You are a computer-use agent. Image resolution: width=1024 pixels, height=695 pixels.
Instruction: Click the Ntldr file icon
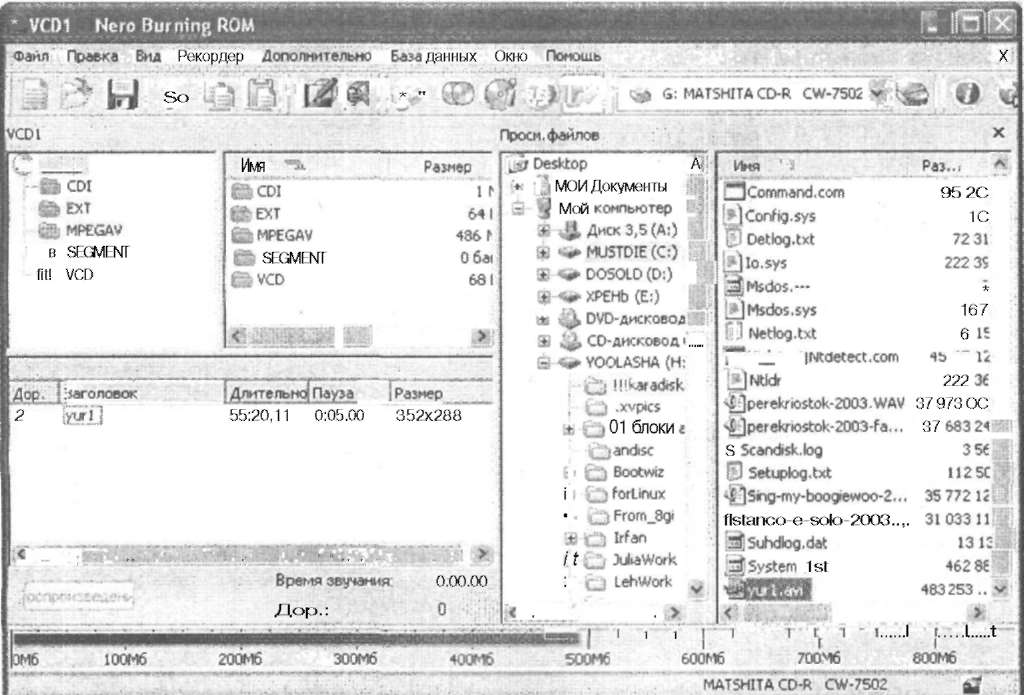(x=735, y=379)
